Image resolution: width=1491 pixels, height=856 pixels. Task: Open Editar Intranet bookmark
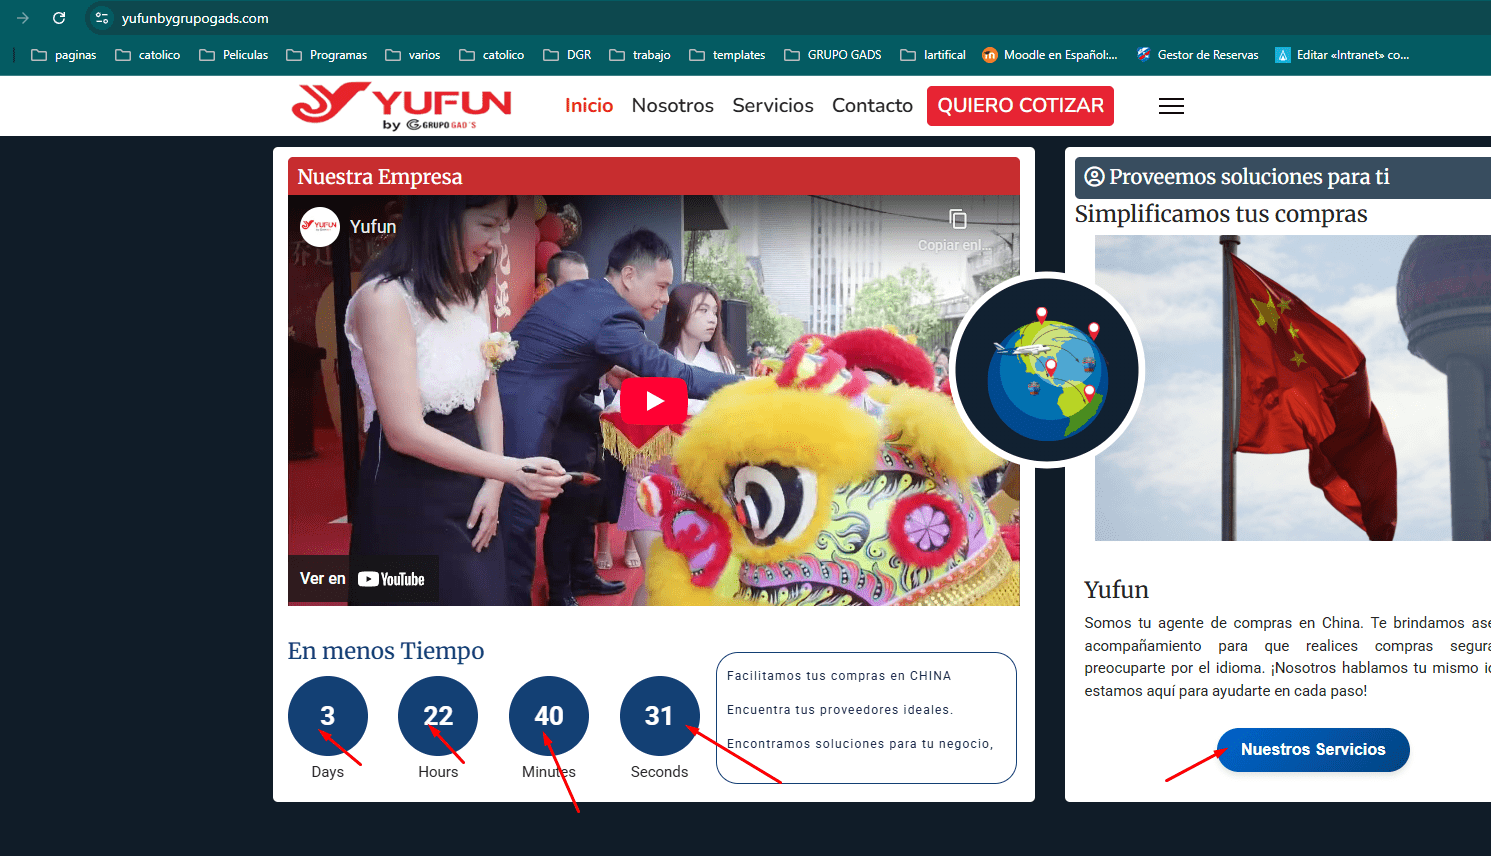[x=1343, y=55]
